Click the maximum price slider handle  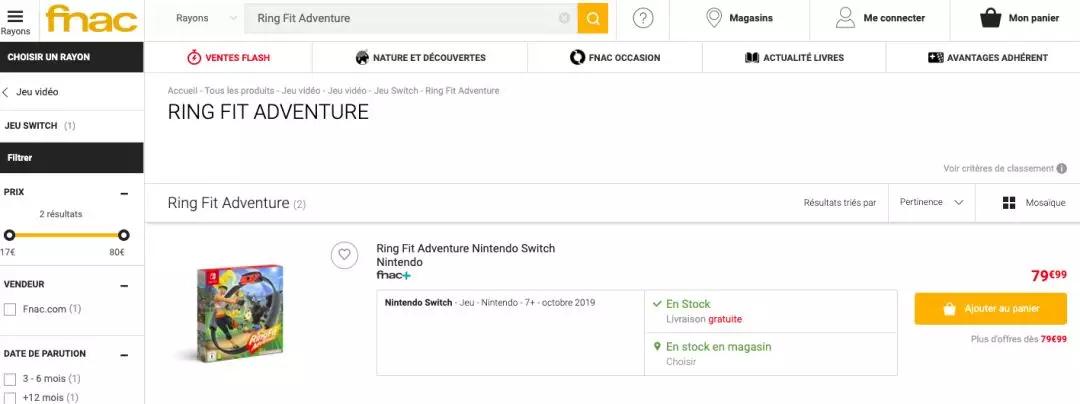(x=123, y=235)
